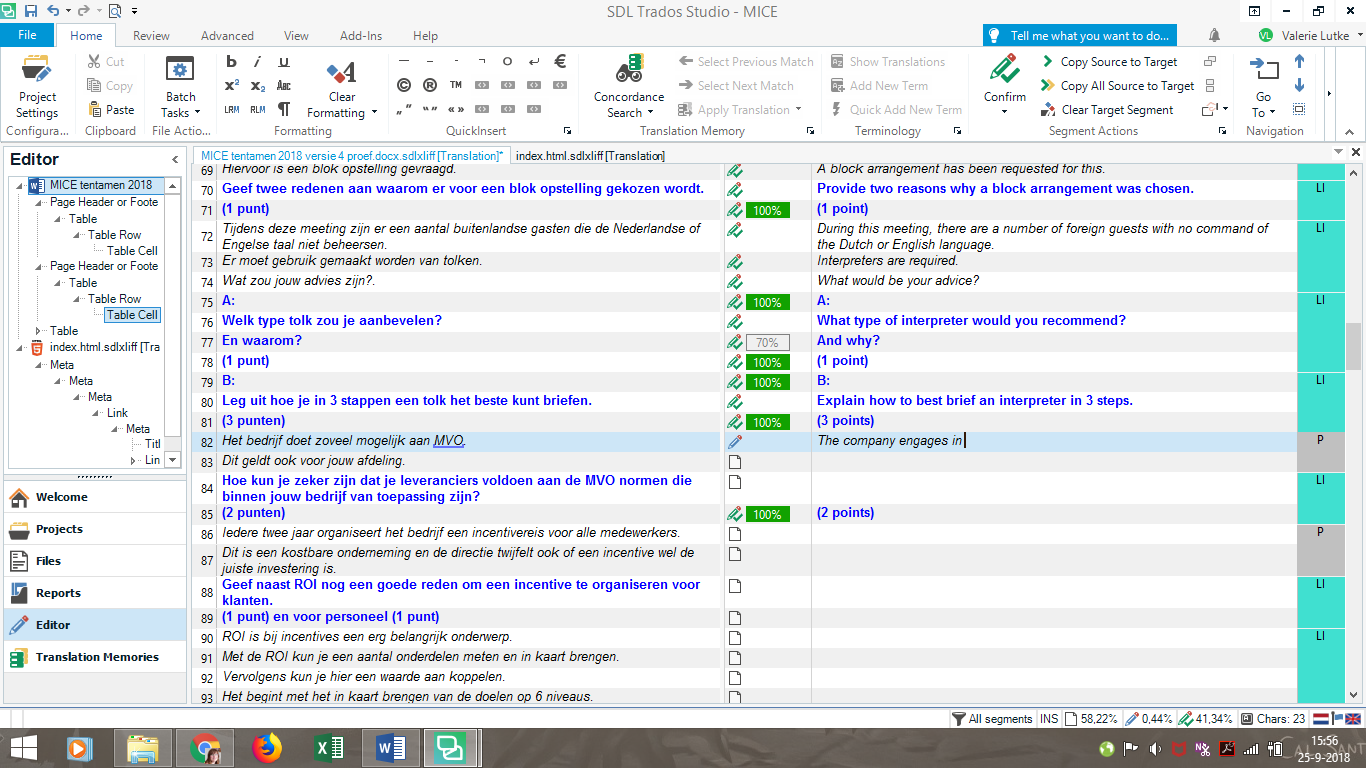Click the Paste button
1366x768 pixels.
pos(111,110)
